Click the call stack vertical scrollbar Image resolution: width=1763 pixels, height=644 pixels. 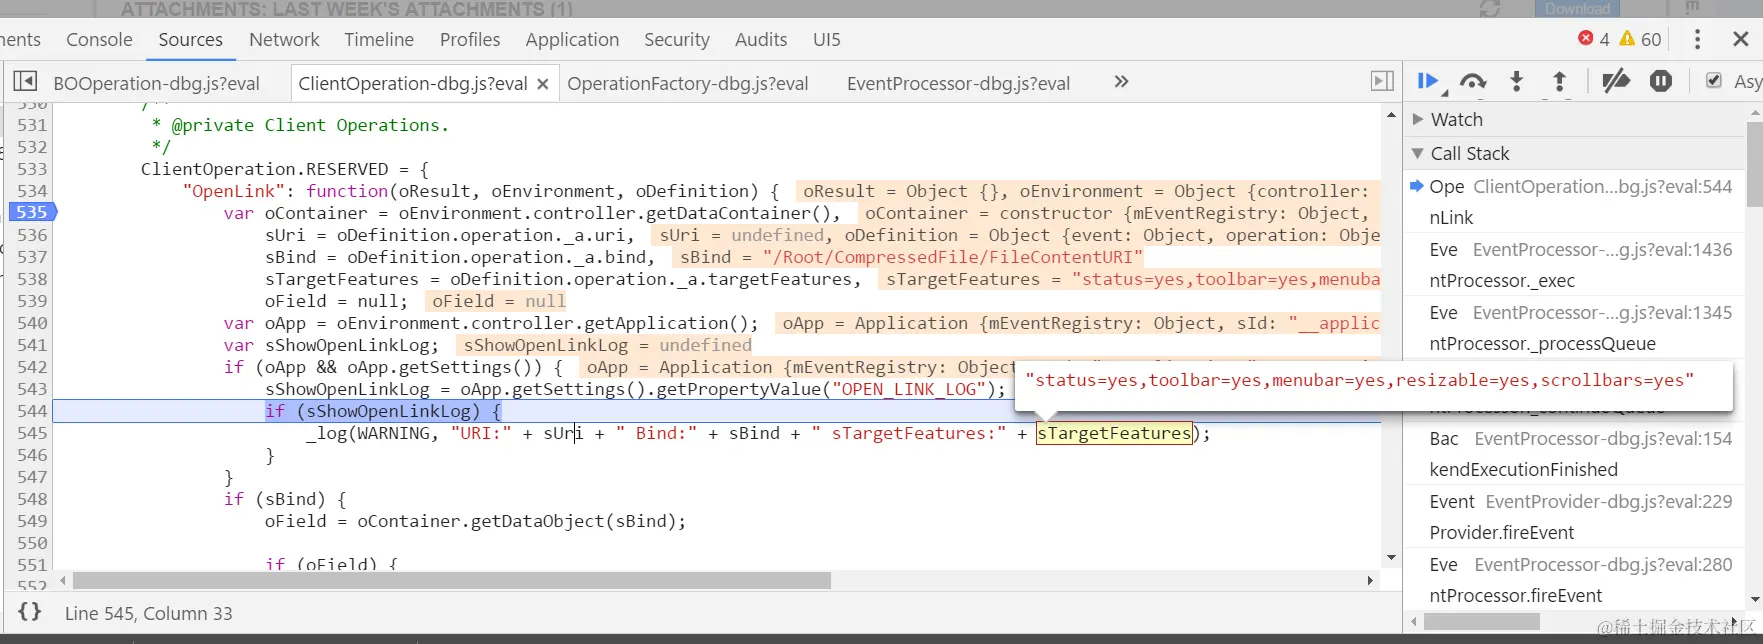click(x=1754, y=164)
